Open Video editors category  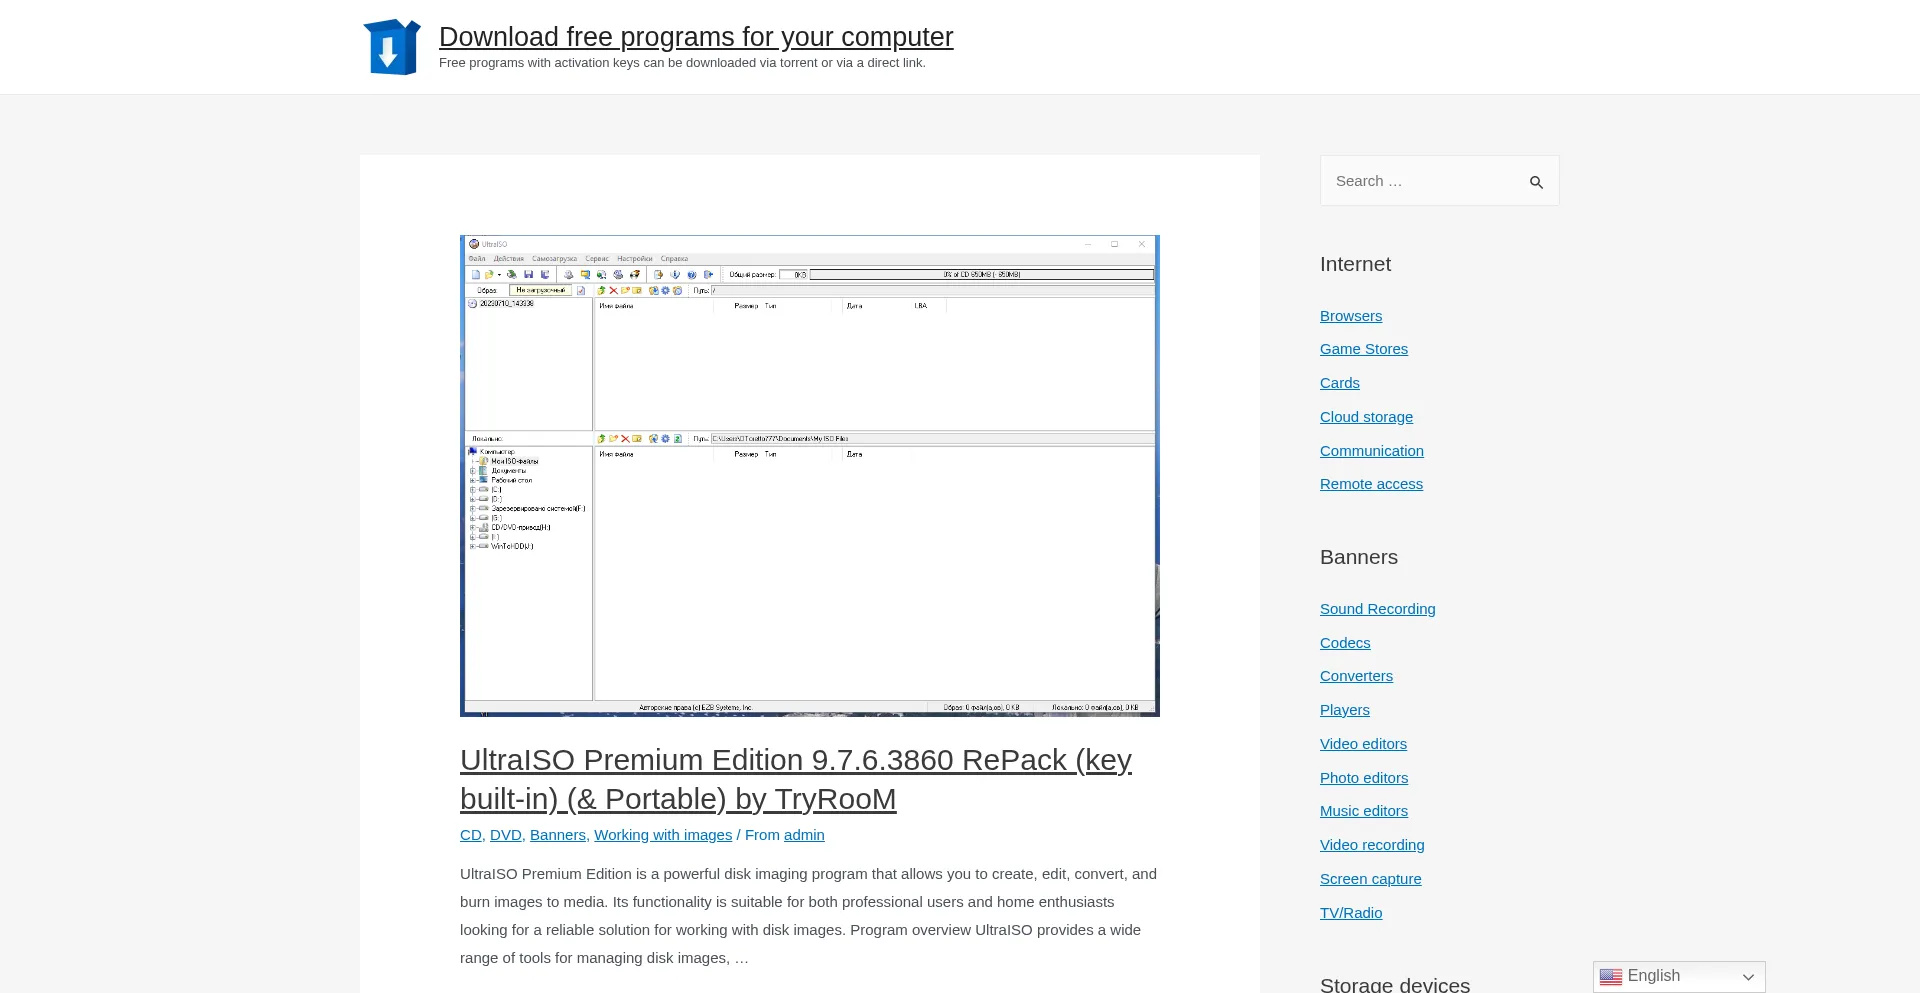[x=1363, y=744]
